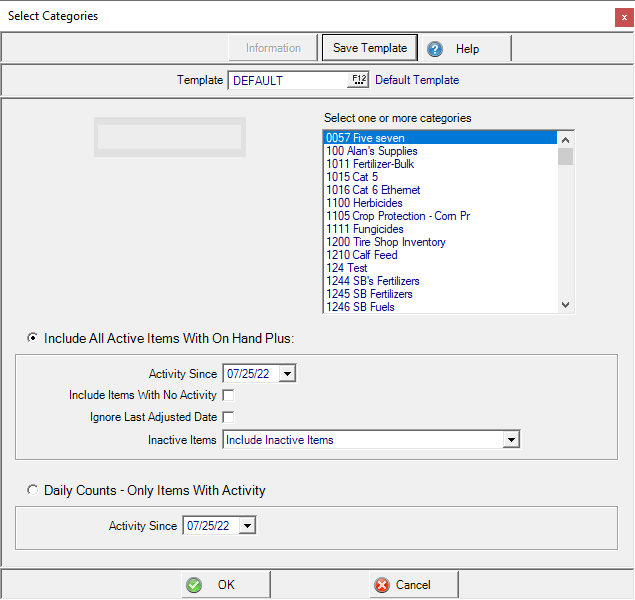Click the Default Template link
Viewport: 635px width, 600px height.
[x=417, y=80]
